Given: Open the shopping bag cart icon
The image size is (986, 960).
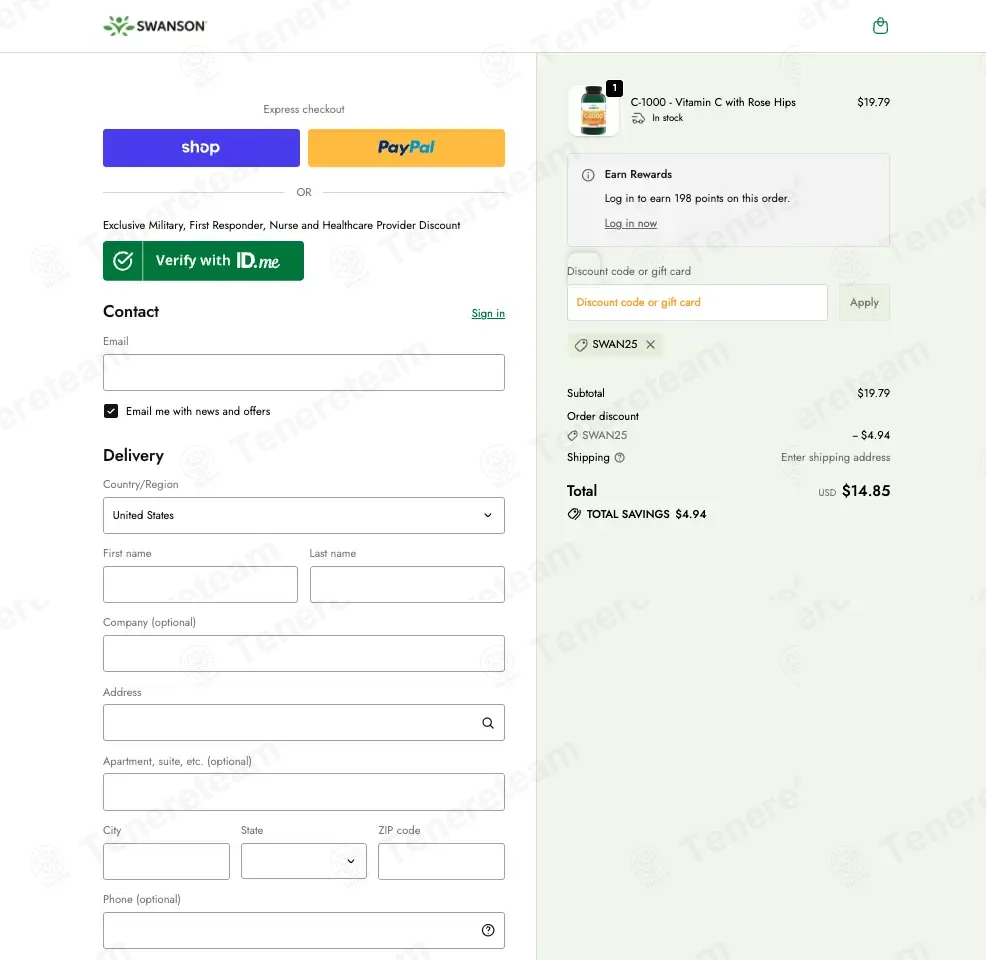Looking at the screenshot, I should [x=880, y=26].
